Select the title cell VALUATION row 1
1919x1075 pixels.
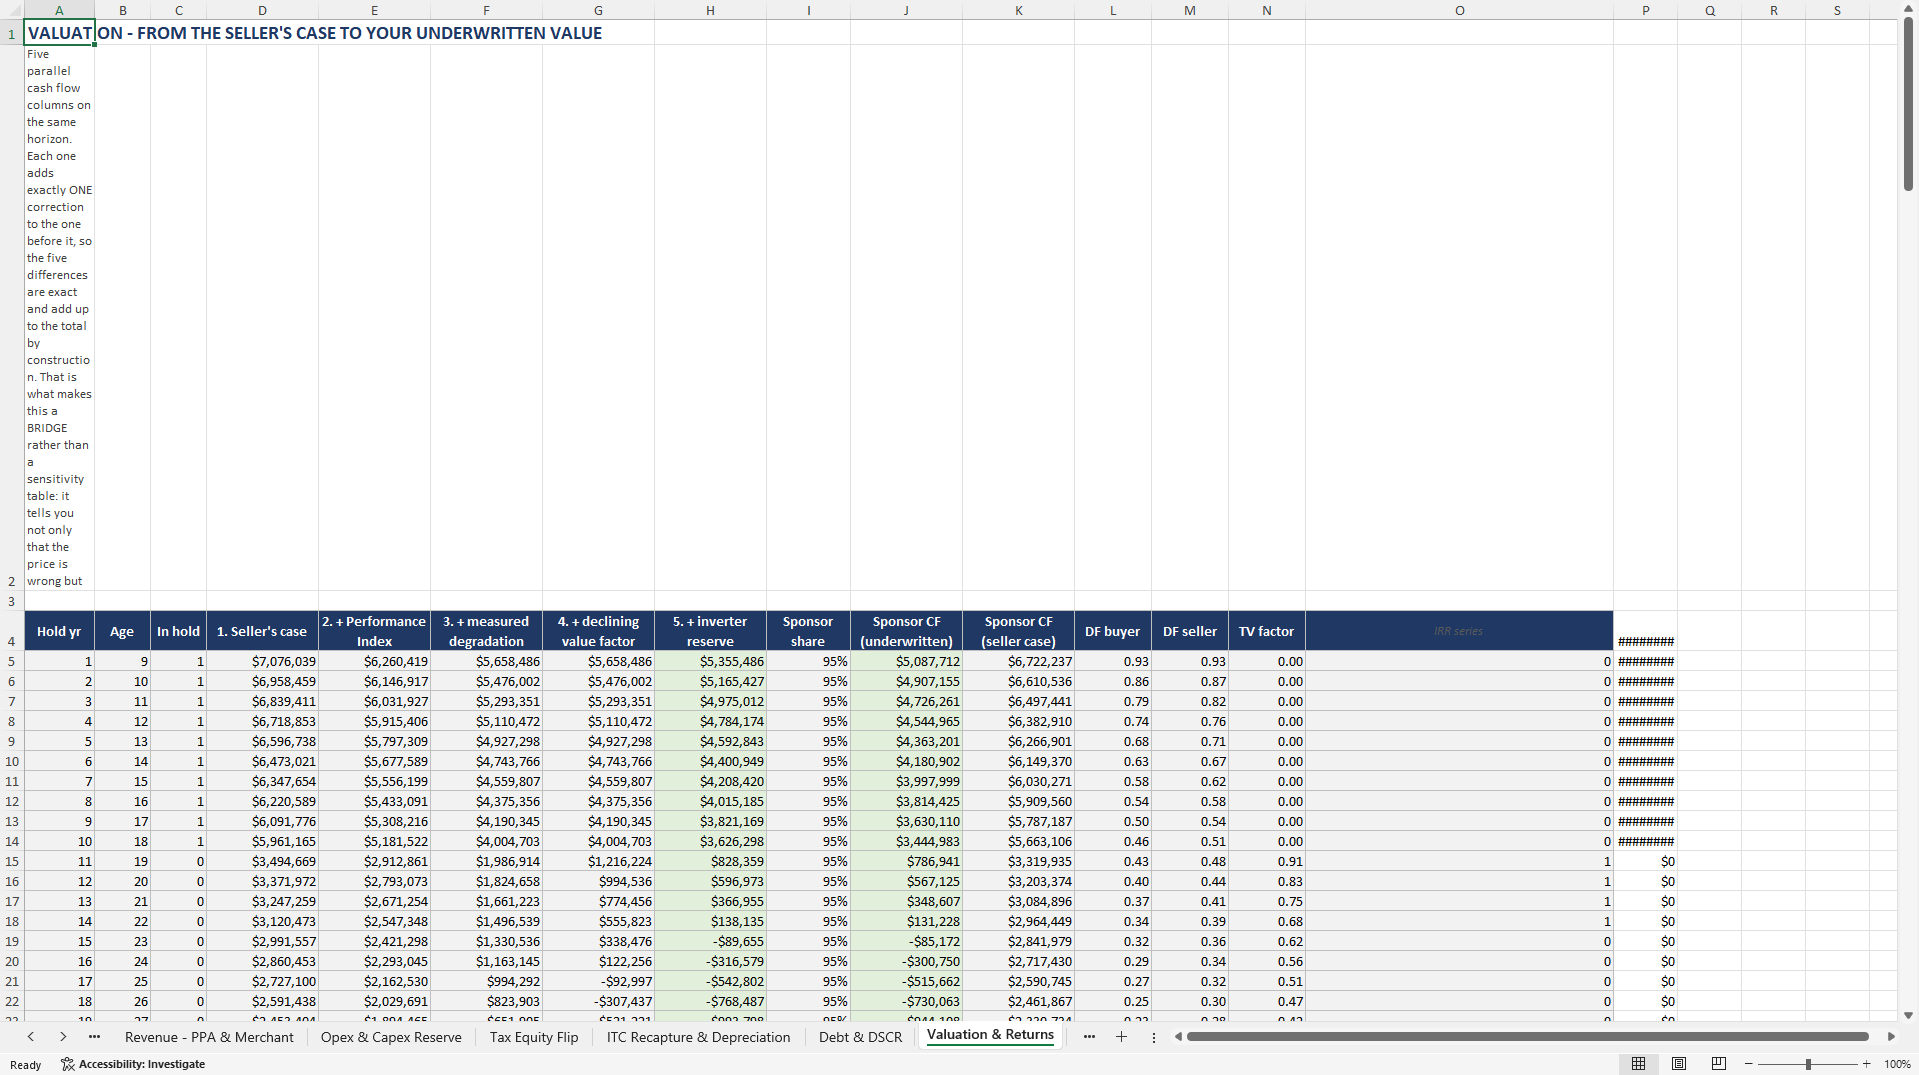(x=59, y=33)
